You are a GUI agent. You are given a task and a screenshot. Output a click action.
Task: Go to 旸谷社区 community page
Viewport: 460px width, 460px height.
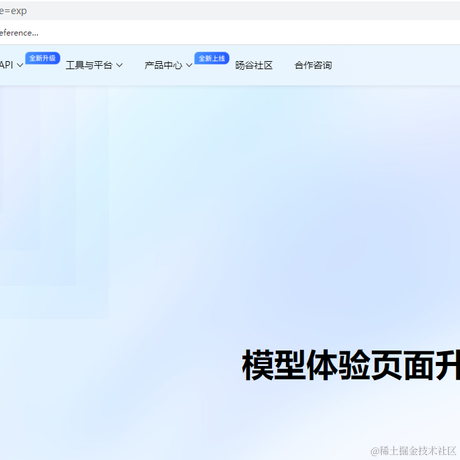click(x=254, y=65)
